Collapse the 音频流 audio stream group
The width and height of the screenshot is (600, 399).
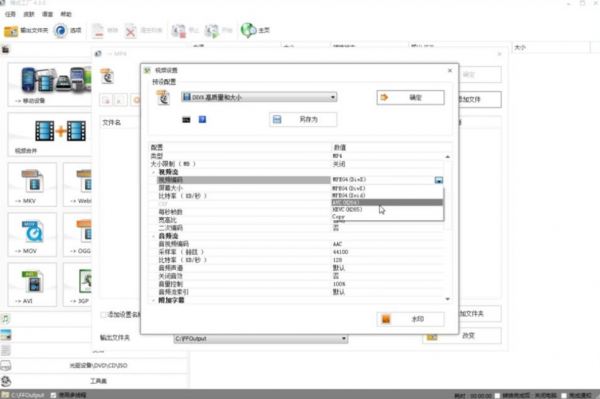[153, 236]
